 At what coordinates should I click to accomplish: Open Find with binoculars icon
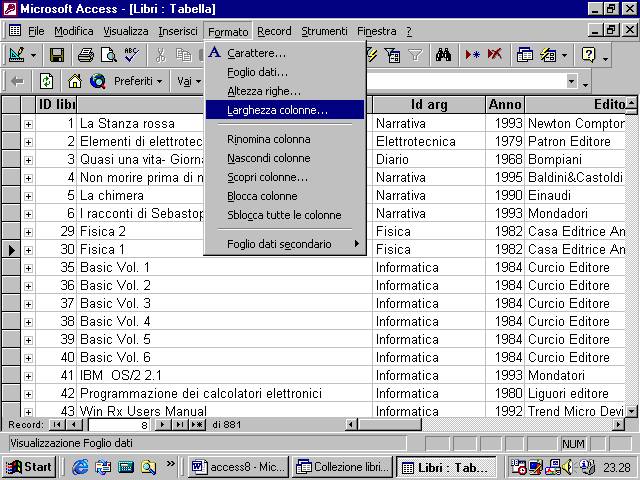point(443,55)
